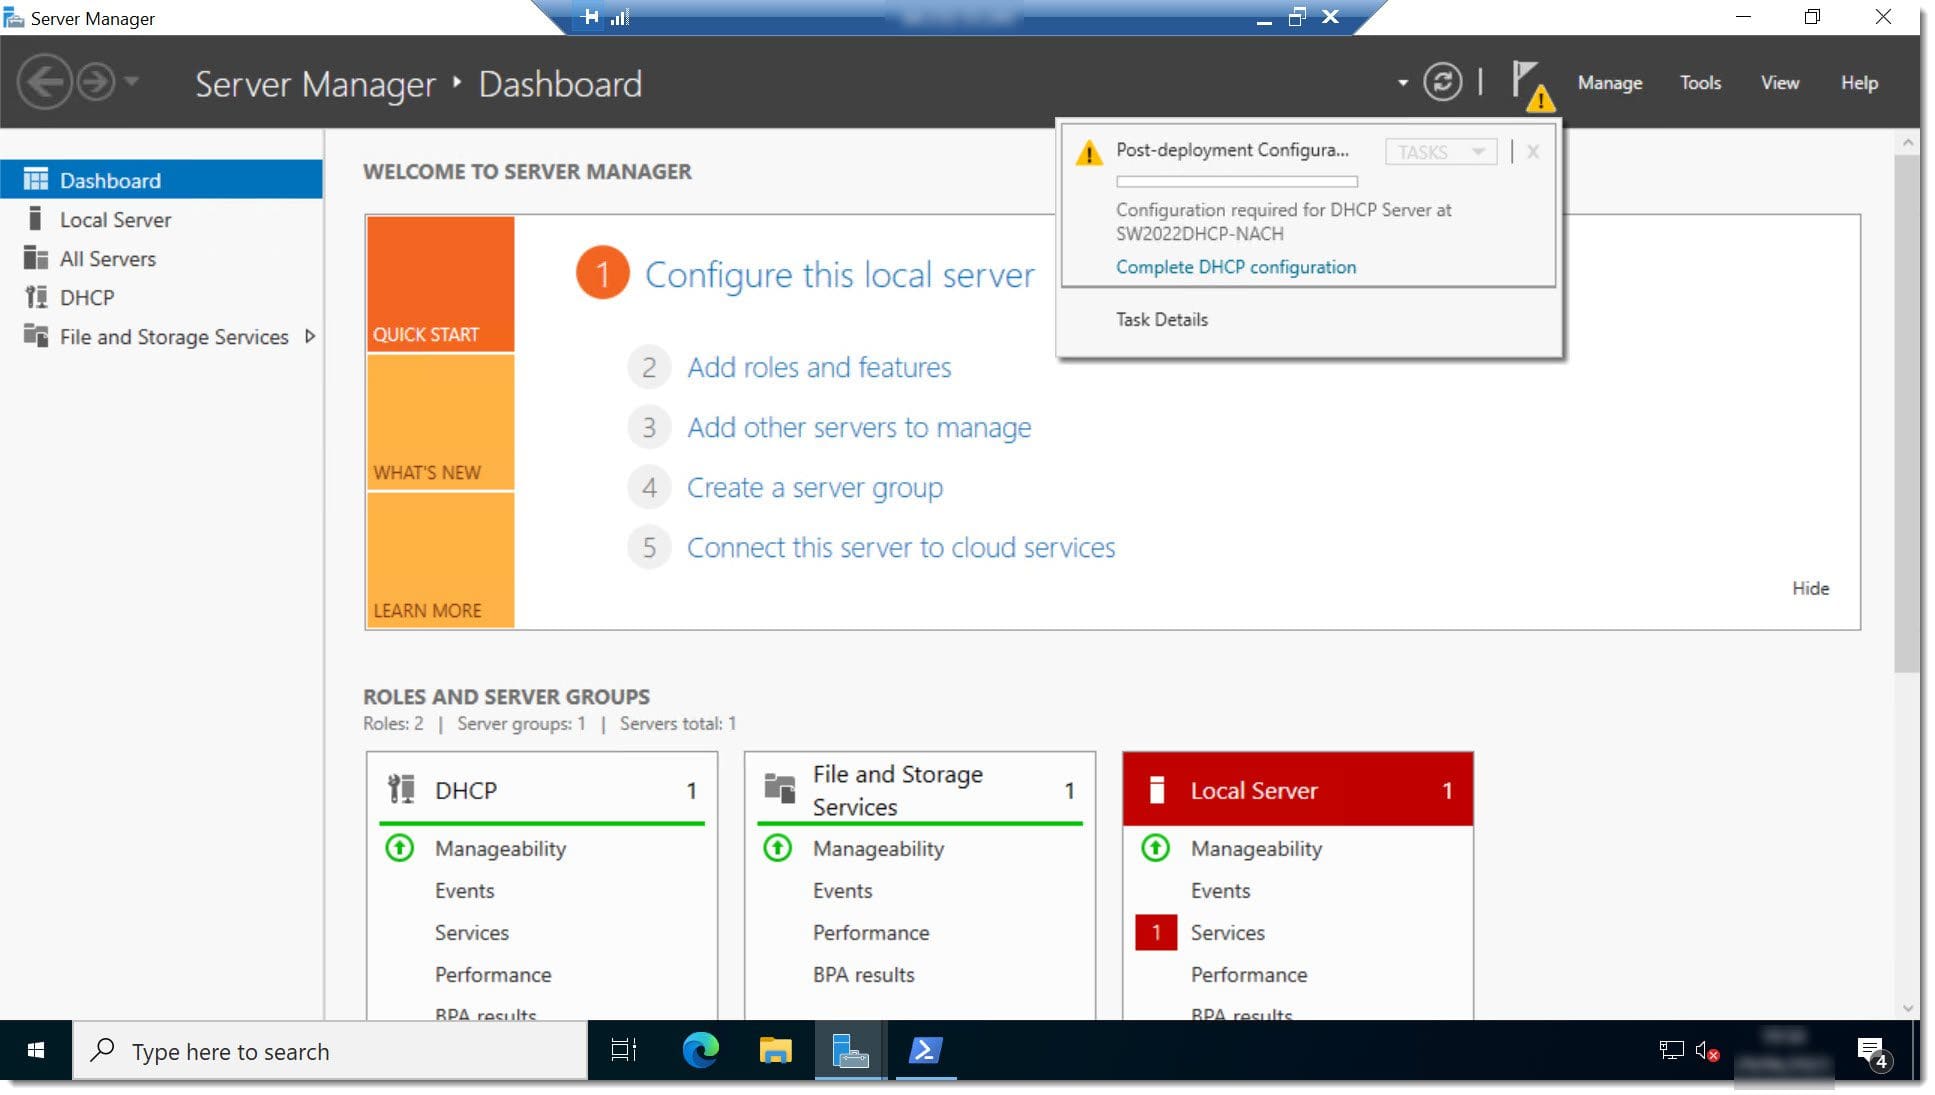Click Configure this local server link
The width and height of the screenshot is (1935, 1095).
coord(839,274)
